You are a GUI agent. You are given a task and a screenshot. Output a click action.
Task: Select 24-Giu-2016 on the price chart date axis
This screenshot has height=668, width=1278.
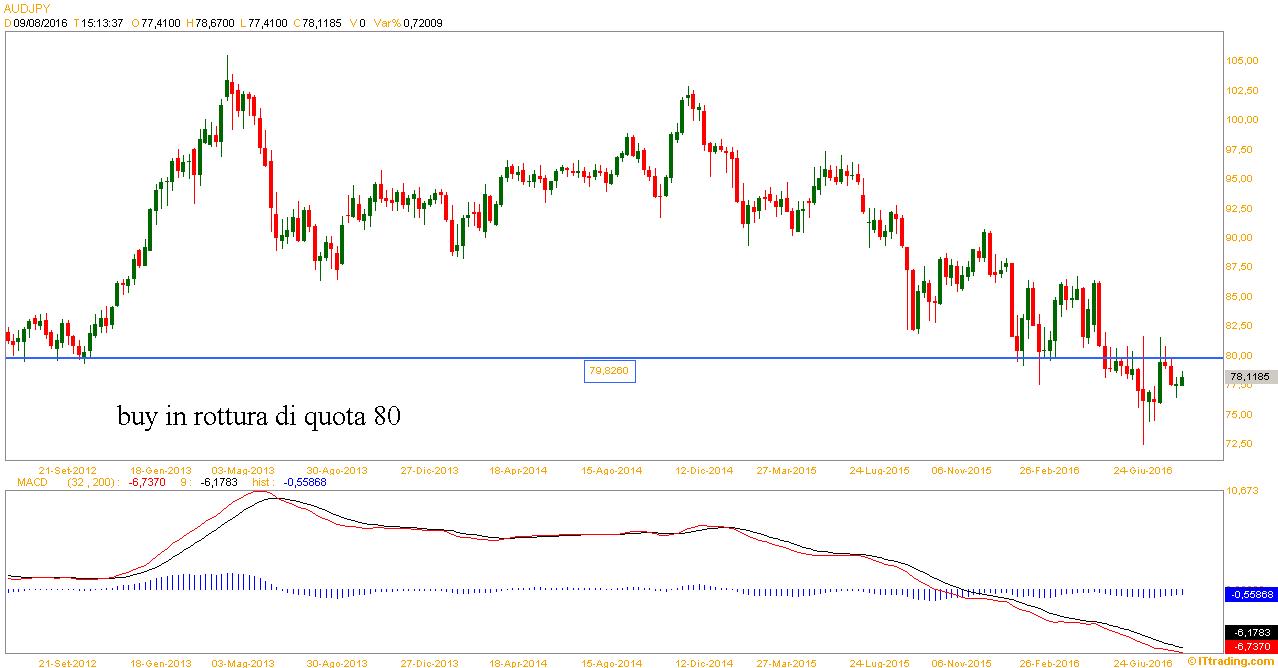point(1144,469)
